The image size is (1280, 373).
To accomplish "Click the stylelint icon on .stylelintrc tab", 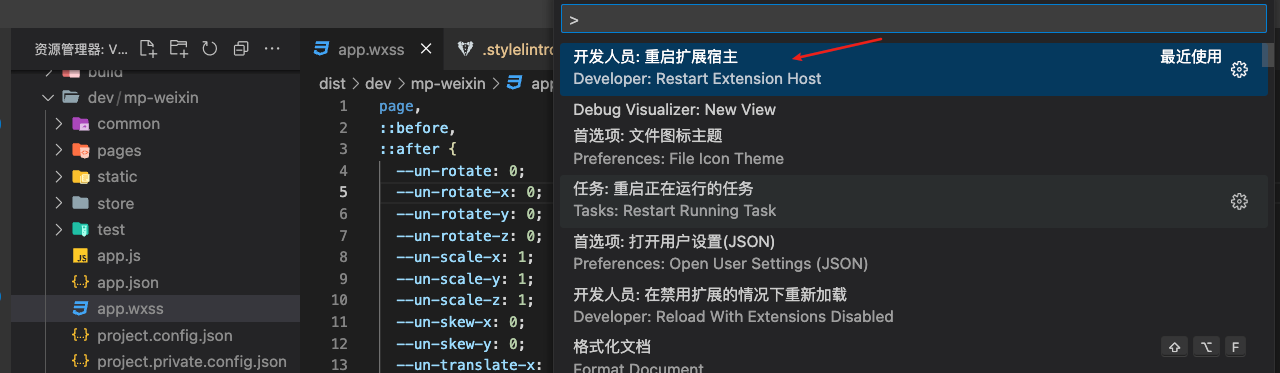I will (466, 48).
